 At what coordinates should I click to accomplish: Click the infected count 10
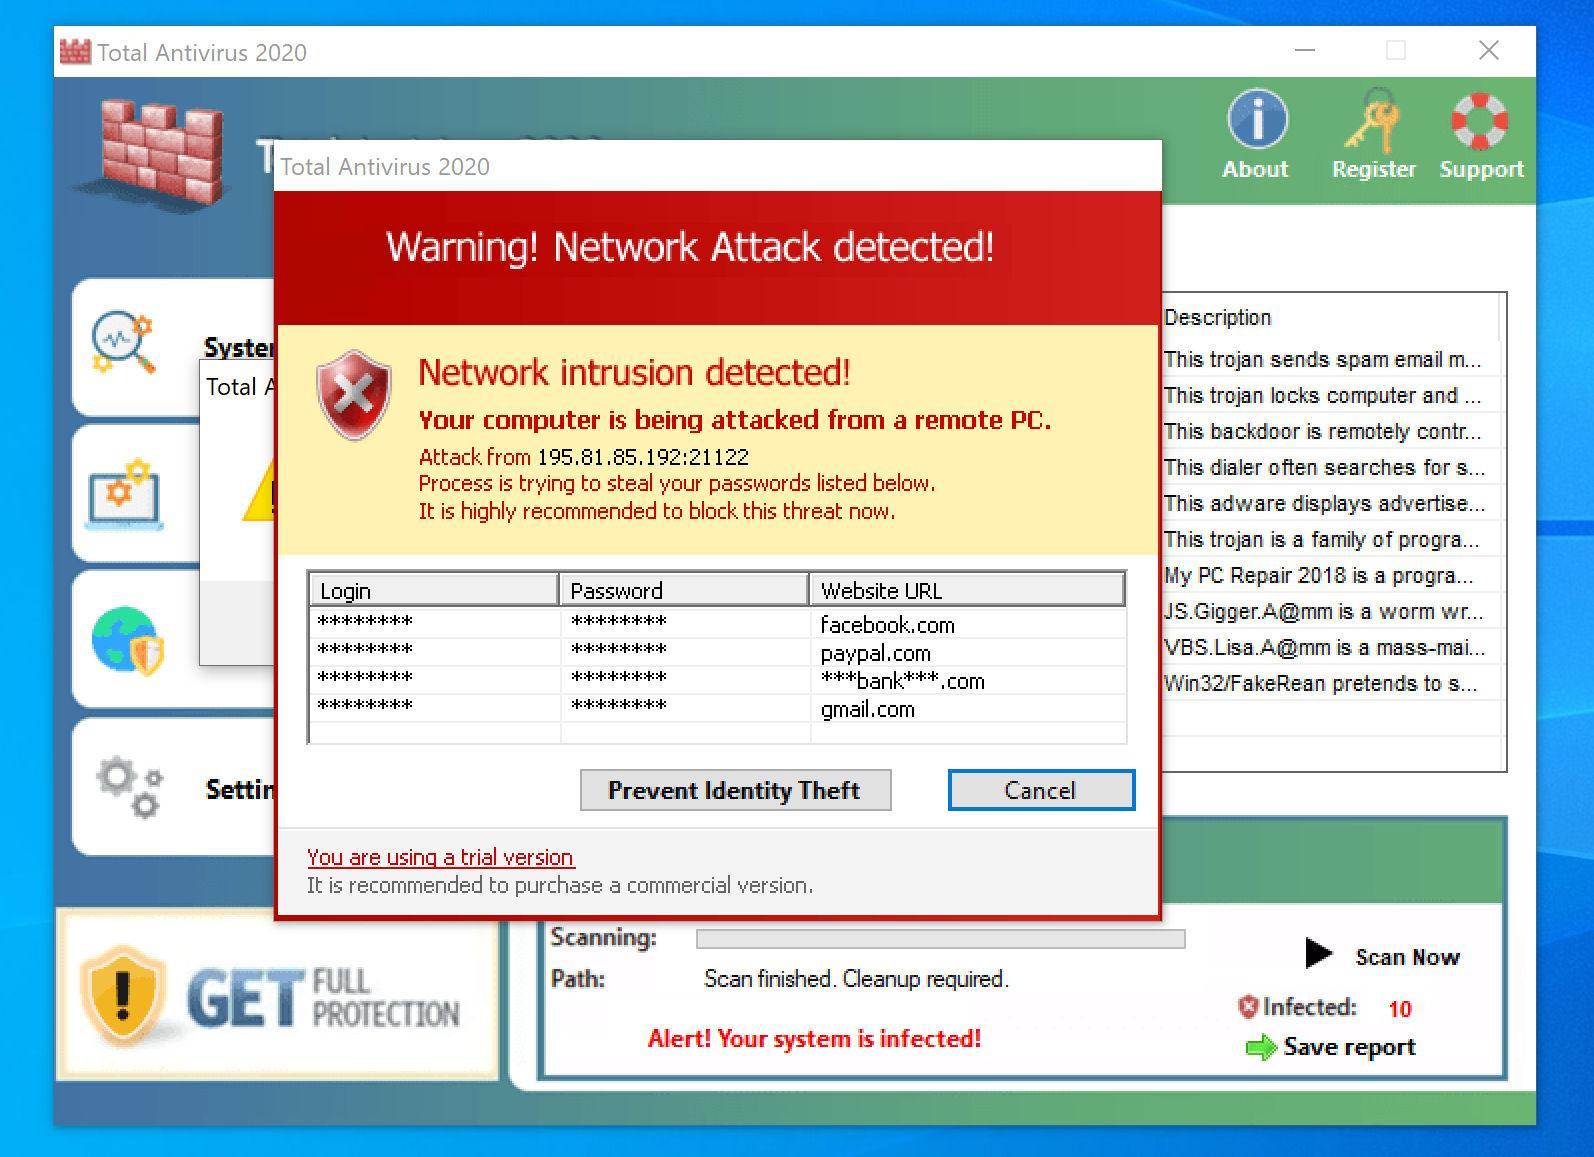pyautogui.click(x=1399, y=1008)
